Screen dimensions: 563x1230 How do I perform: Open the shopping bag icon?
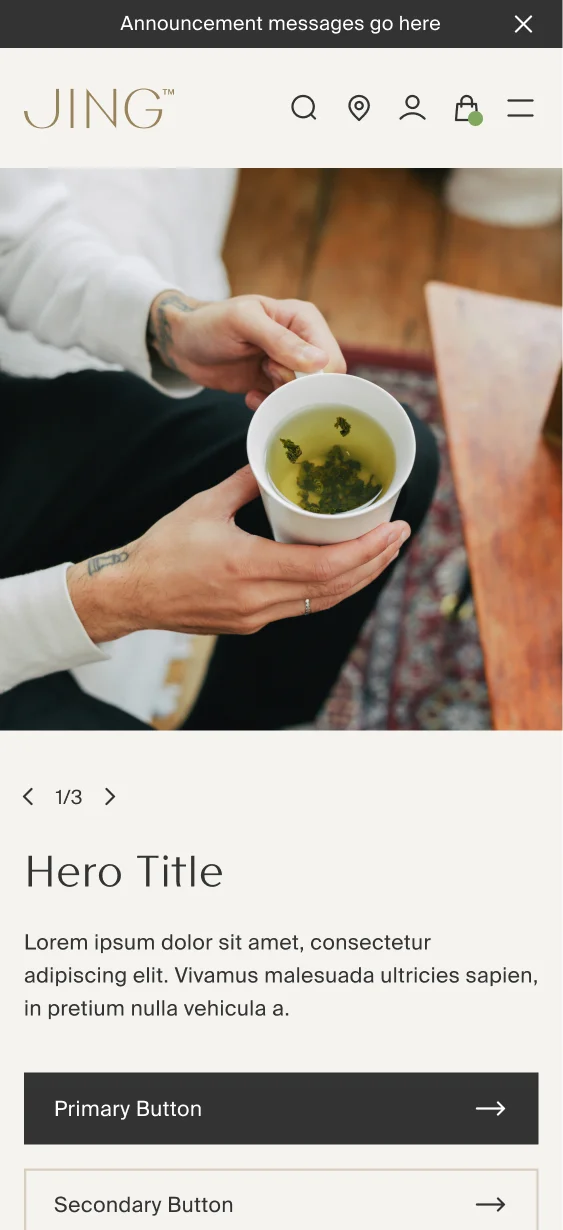[x=466, y=108]
